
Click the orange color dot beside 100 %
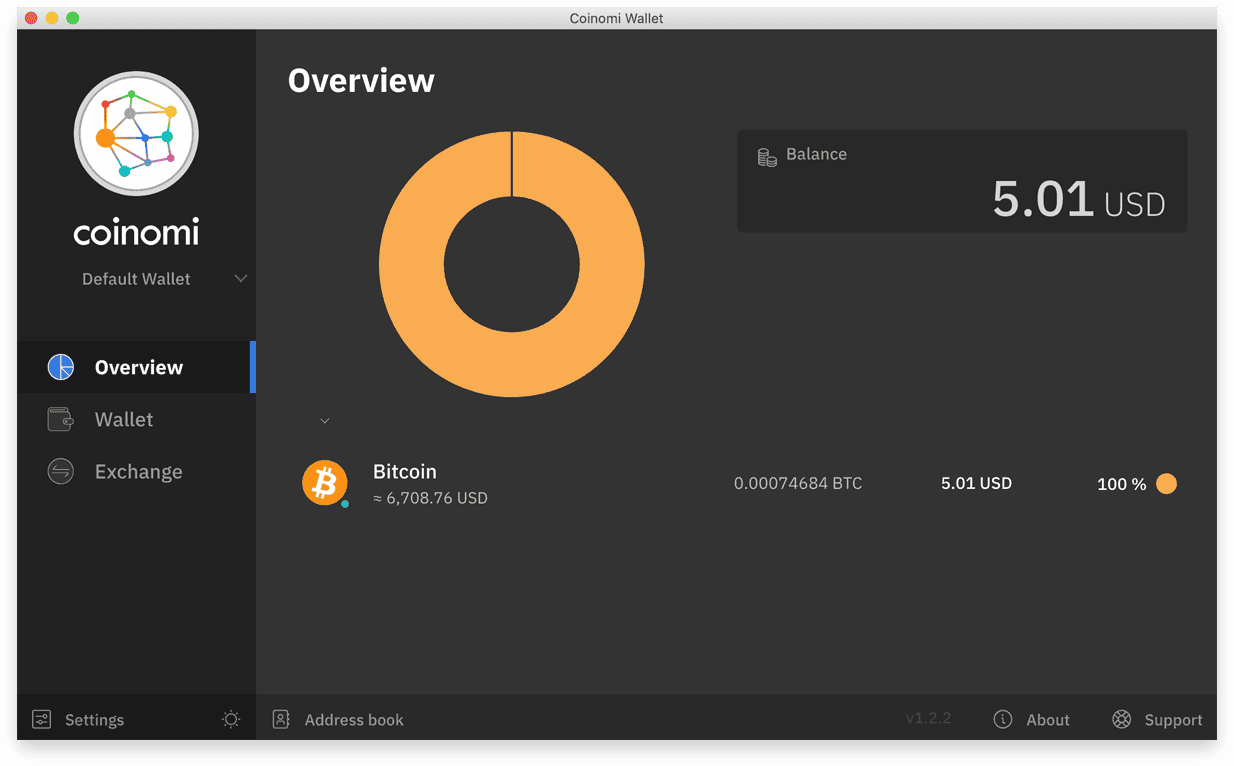[1166, 484]
